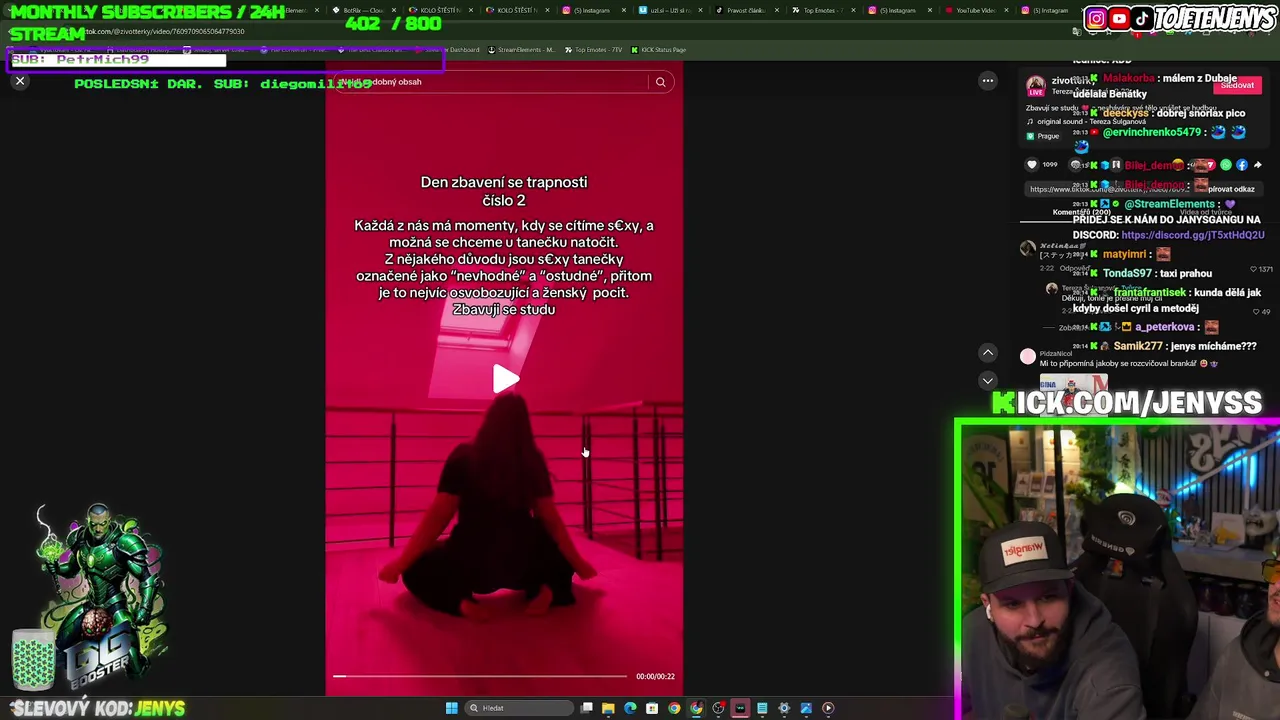The height and width of the screenshot is (720, 1280).
Task: Switch to the Videa od tvůrce tab
Action: [x=1206, y=212]
